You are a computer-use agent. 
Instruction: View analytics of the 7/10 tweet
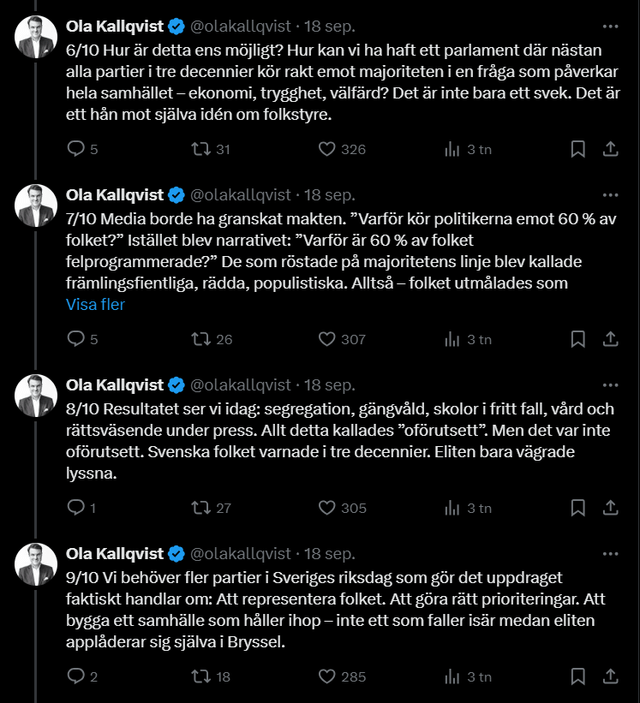pyautogui.click(x=452, y=339)
